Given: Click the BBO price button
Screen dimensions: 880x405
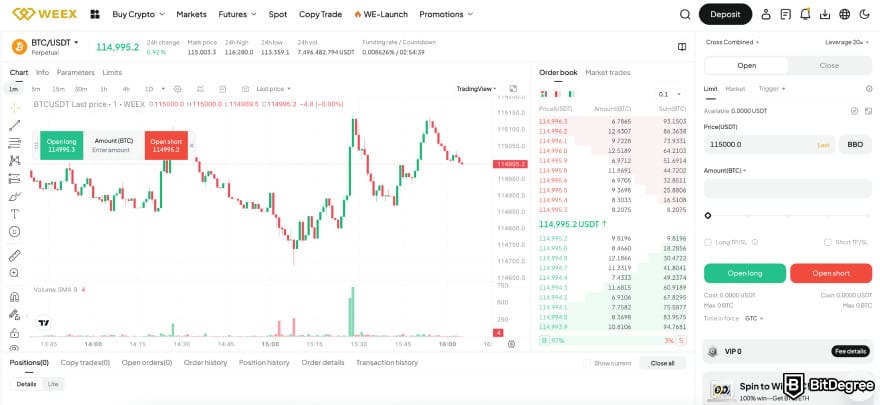Looking at the screenshot, I should pyautogui.click(x=855, y=145).
